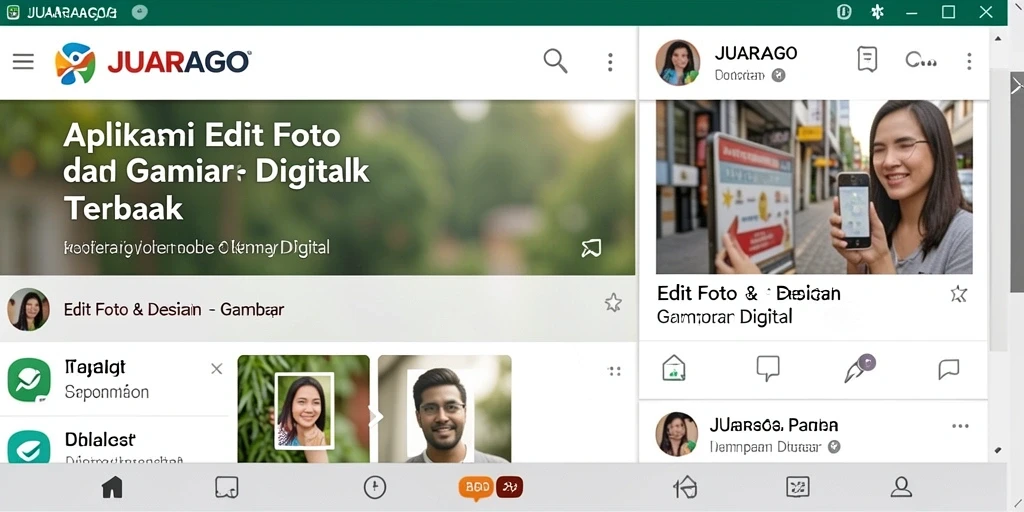The image size is (1024, 512).
Task: Click the JUarsoa. Panba name text
Action: (x=774, y=426)
